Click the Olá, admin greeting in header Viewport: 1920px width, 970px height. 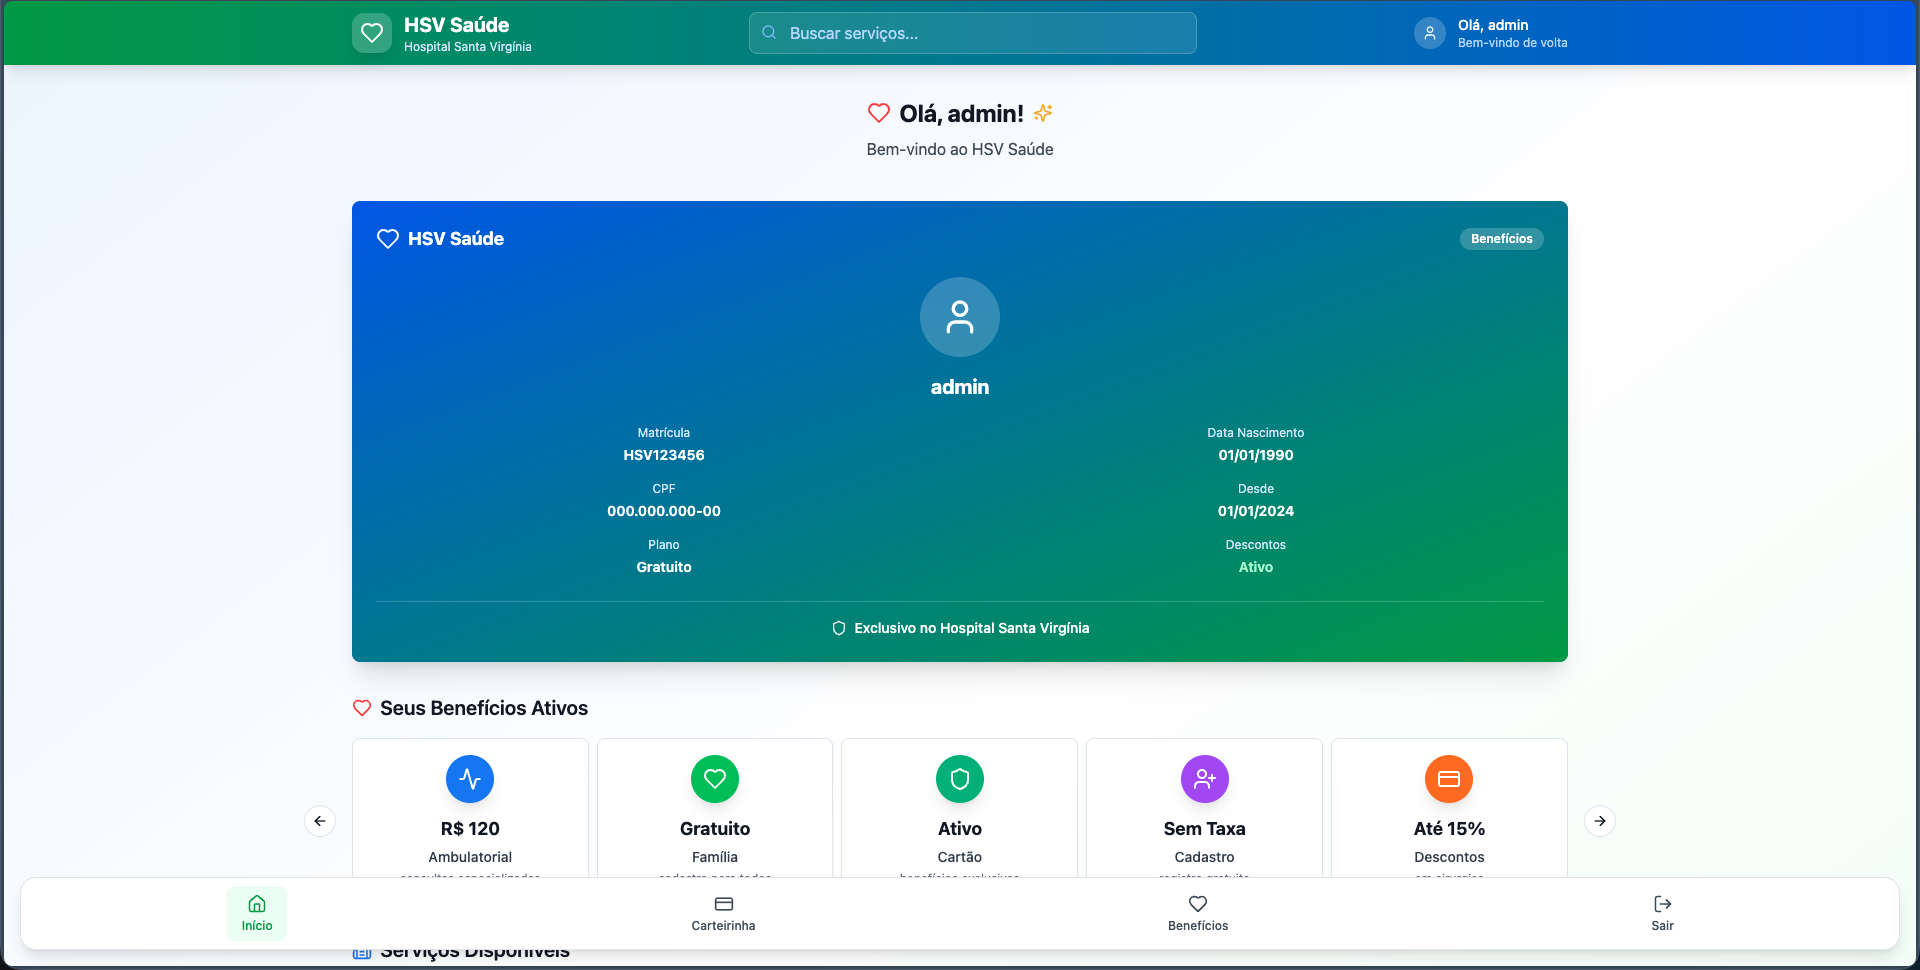[1493, 25]
